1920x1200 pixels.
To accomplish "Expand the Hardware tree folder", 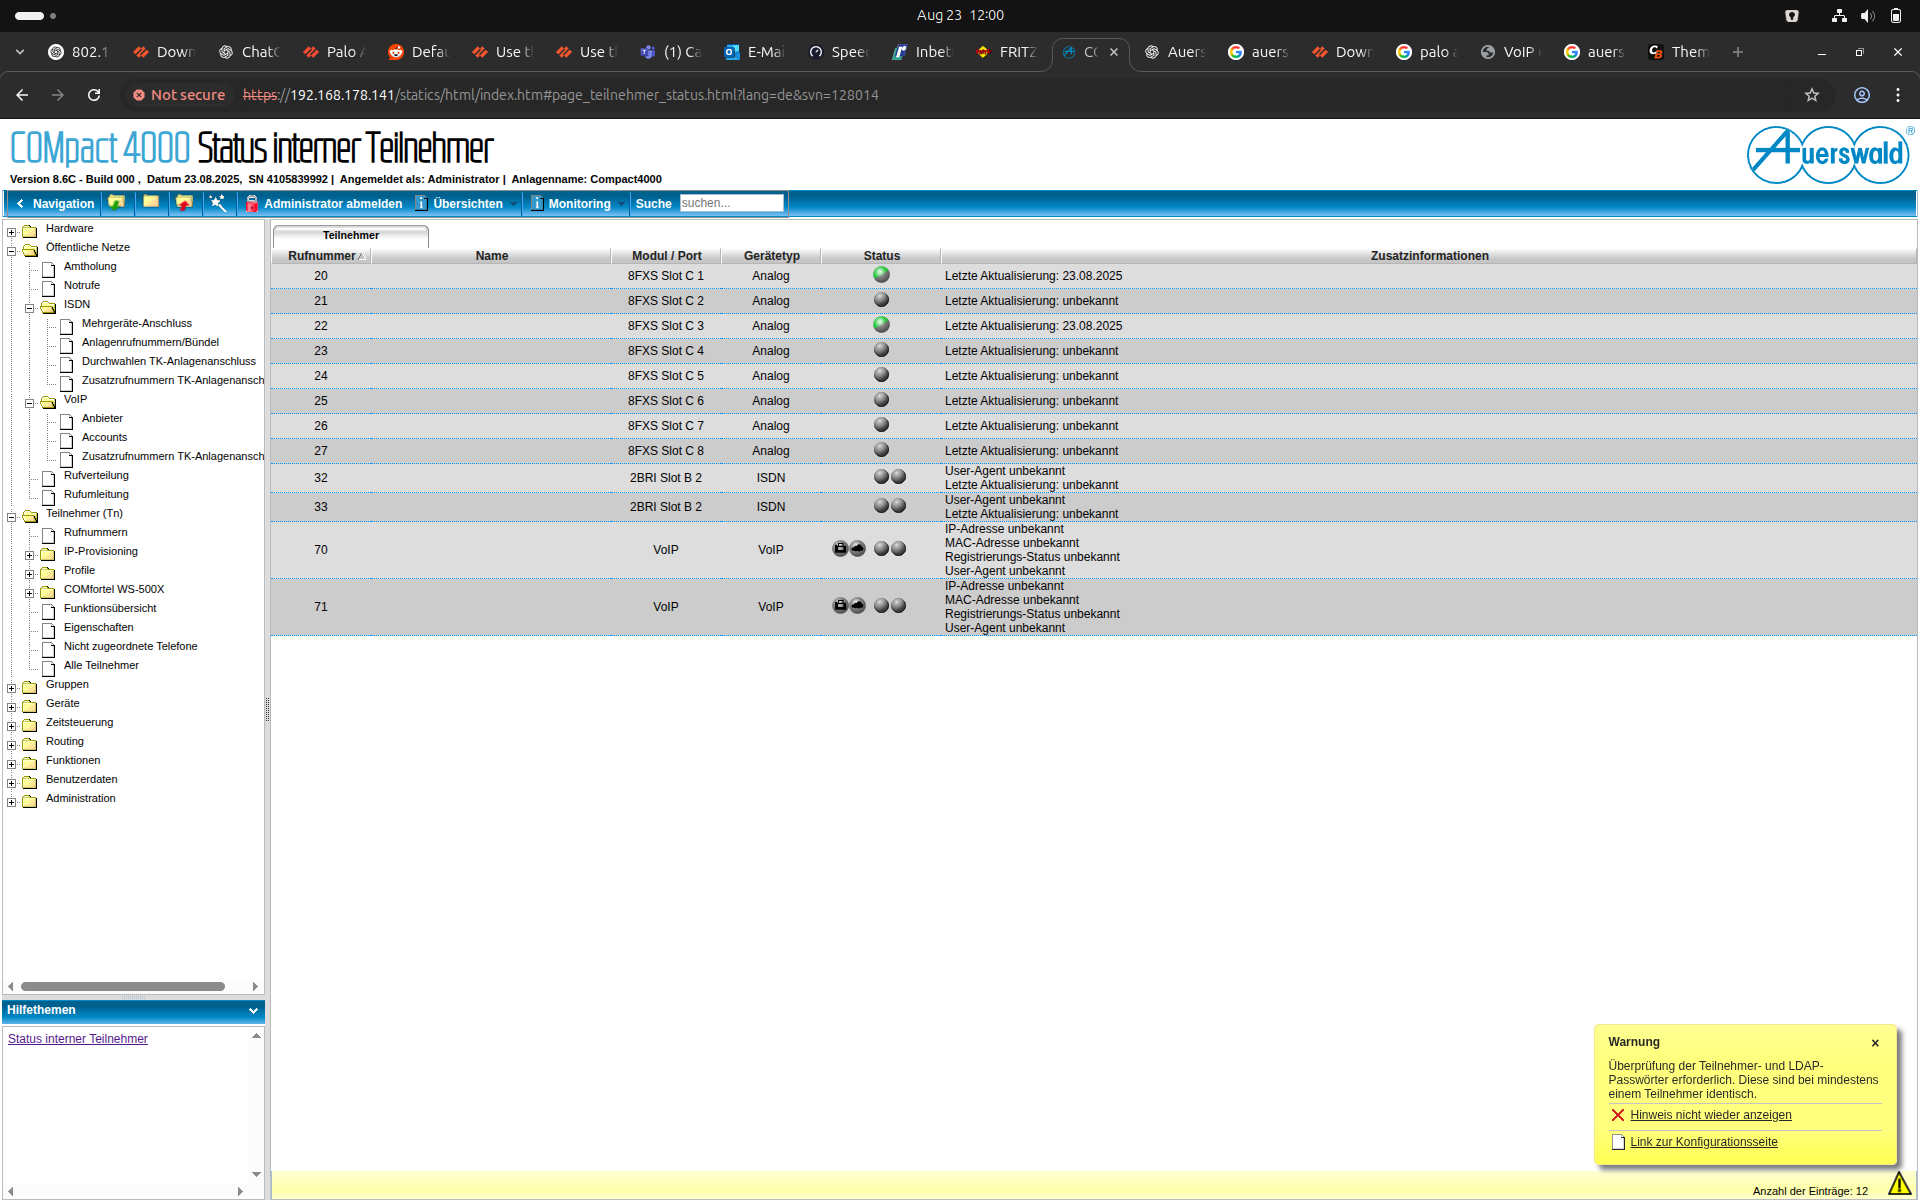I will tap(12, 232).
